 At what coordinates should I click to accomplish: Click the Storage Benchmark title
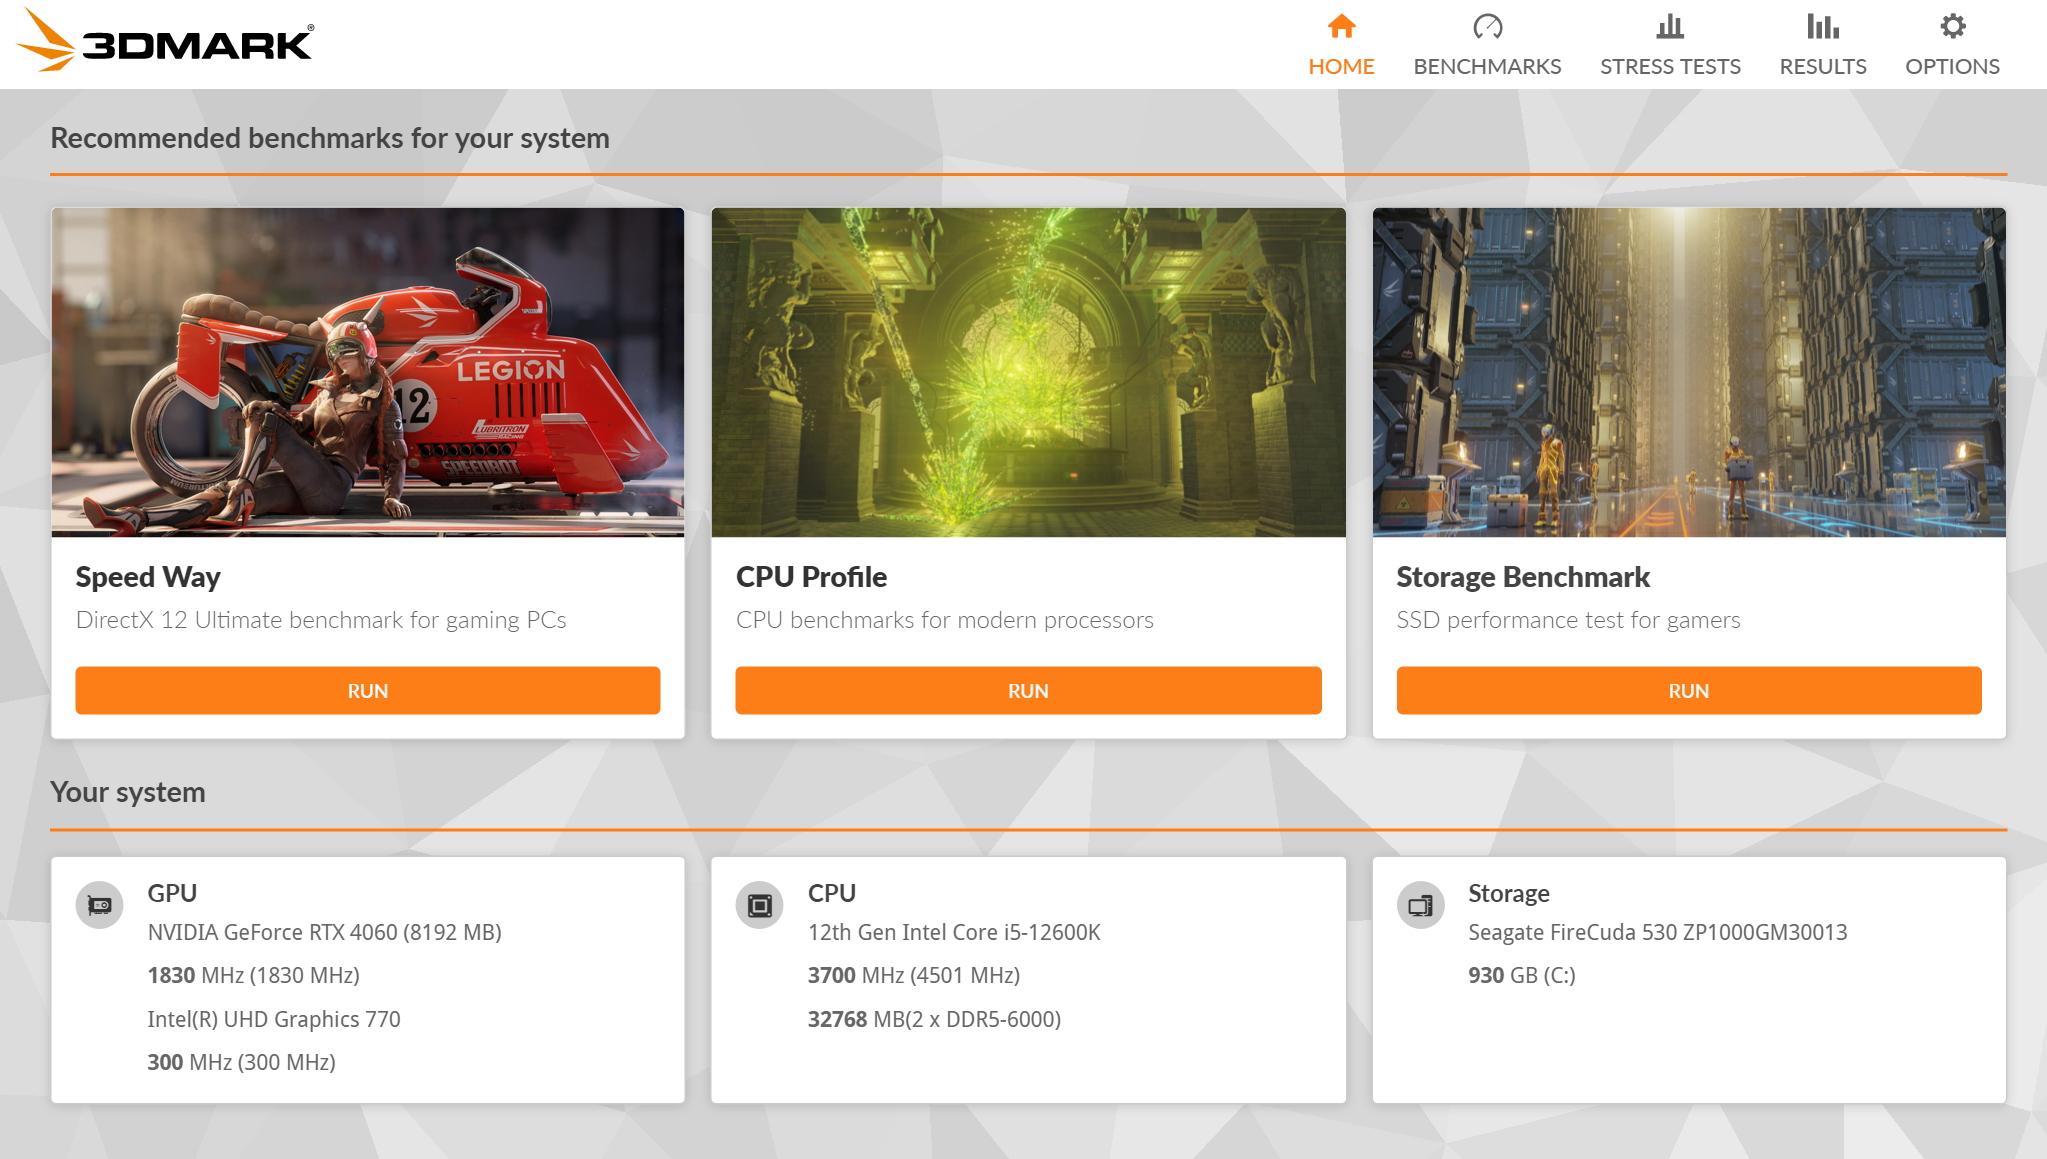[1523, 577]
